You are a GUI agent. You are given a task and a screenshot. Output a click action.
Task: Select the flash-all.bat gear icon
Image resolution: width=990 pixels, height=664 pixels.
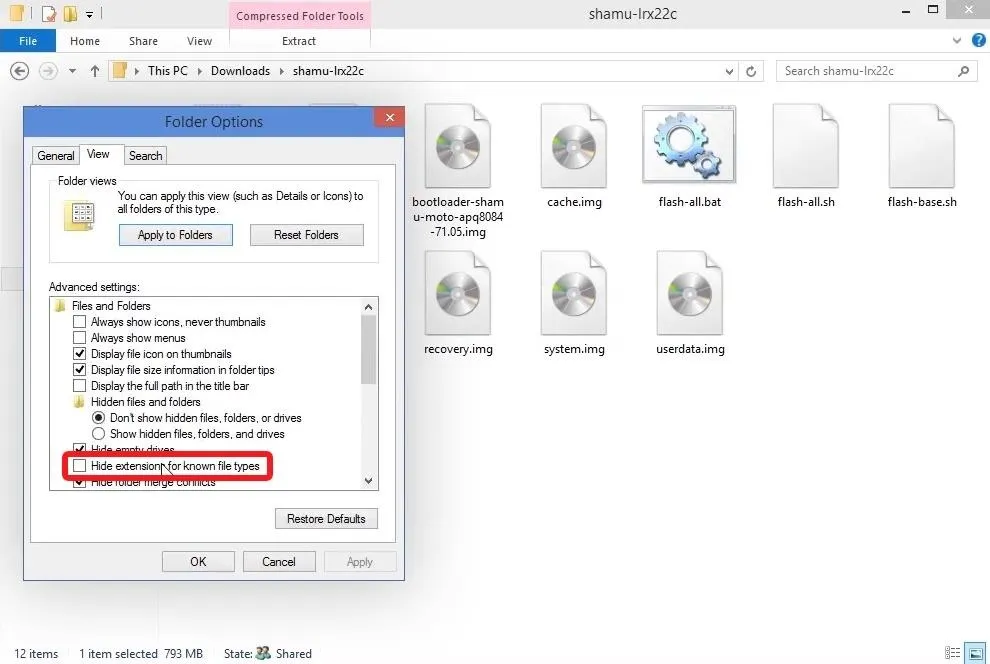689,145
